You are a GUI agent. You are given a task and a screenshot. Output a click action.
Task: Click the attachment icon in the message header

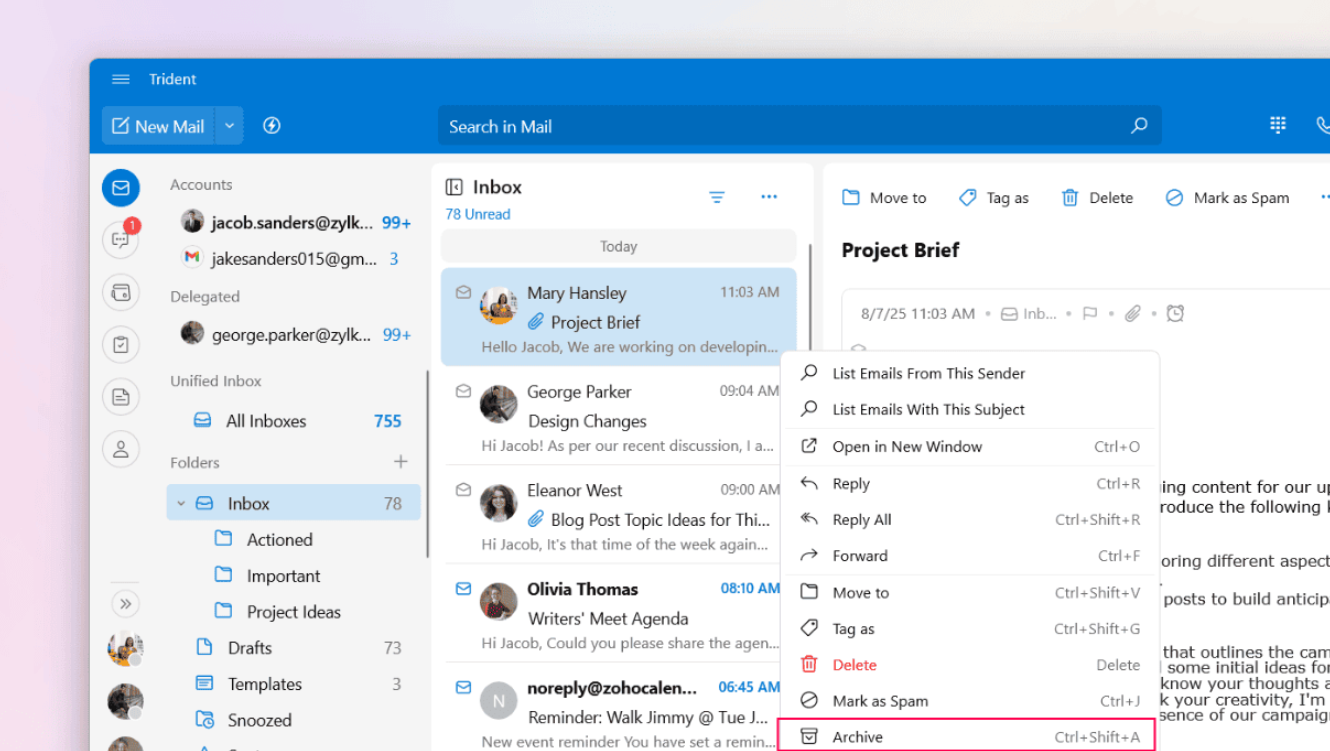[1132, 314]
